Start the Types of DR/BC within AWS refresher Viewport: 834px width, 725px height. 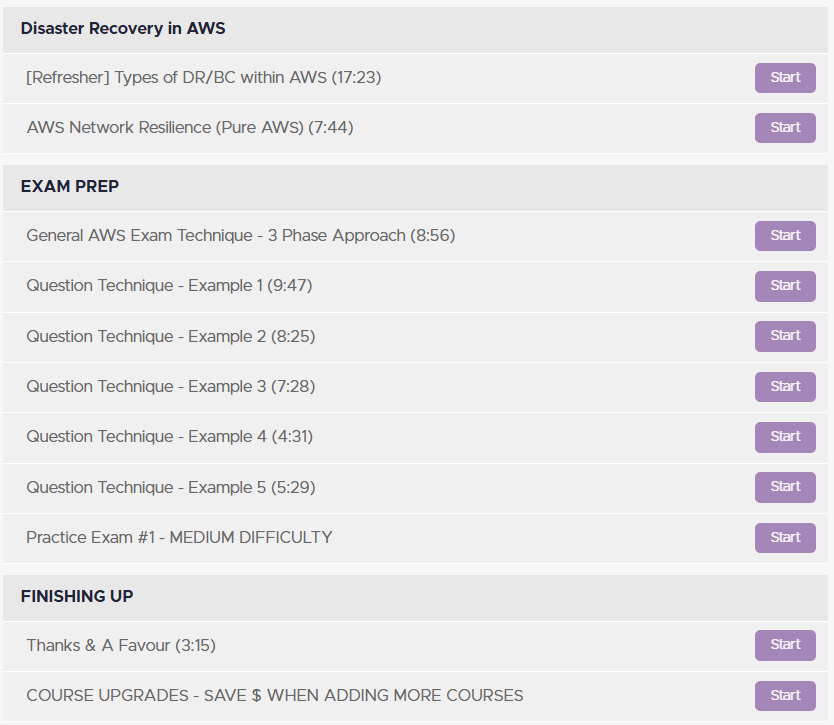tap(785, 78)
